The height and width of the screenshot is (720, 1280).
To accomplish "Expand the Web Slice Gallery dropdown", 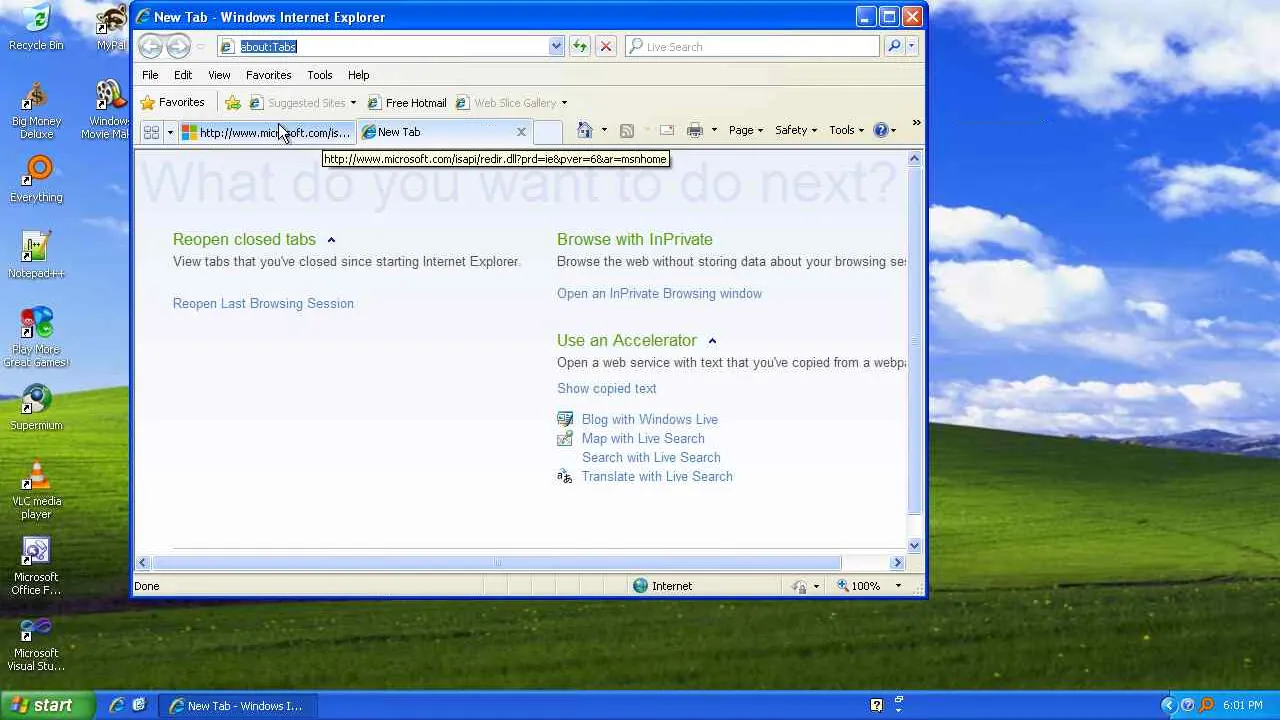I will [564, 103].
